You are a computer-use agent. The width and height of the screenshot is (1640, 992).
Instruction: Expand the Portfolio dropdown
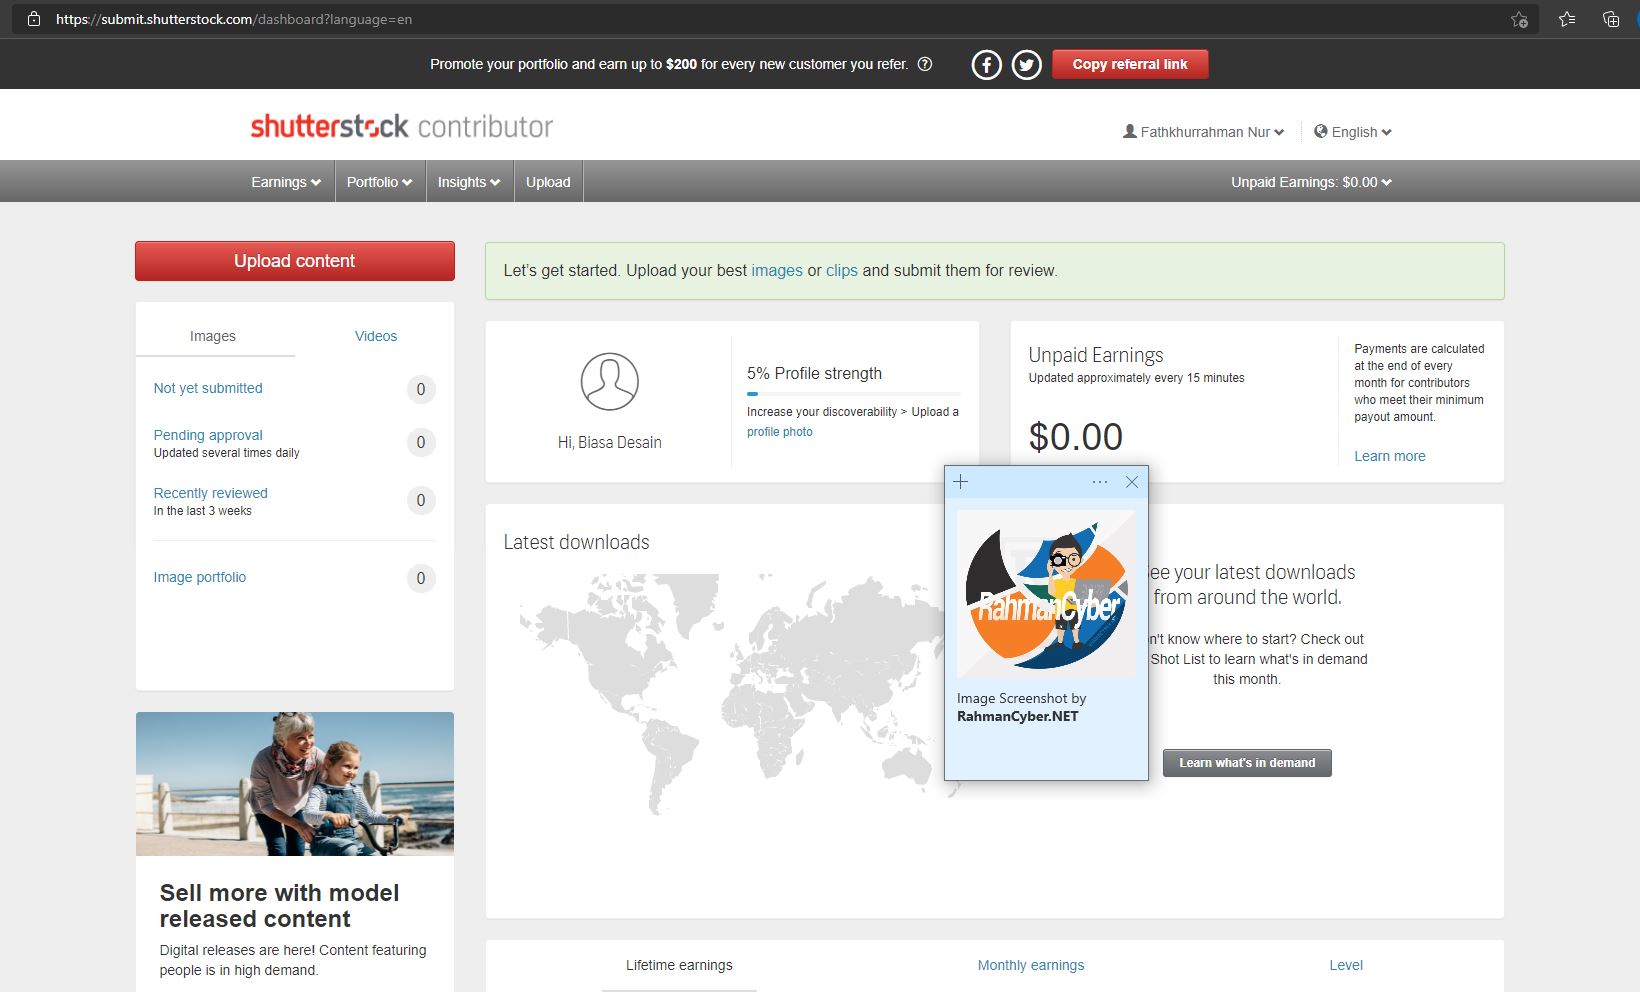coord(379,181)
